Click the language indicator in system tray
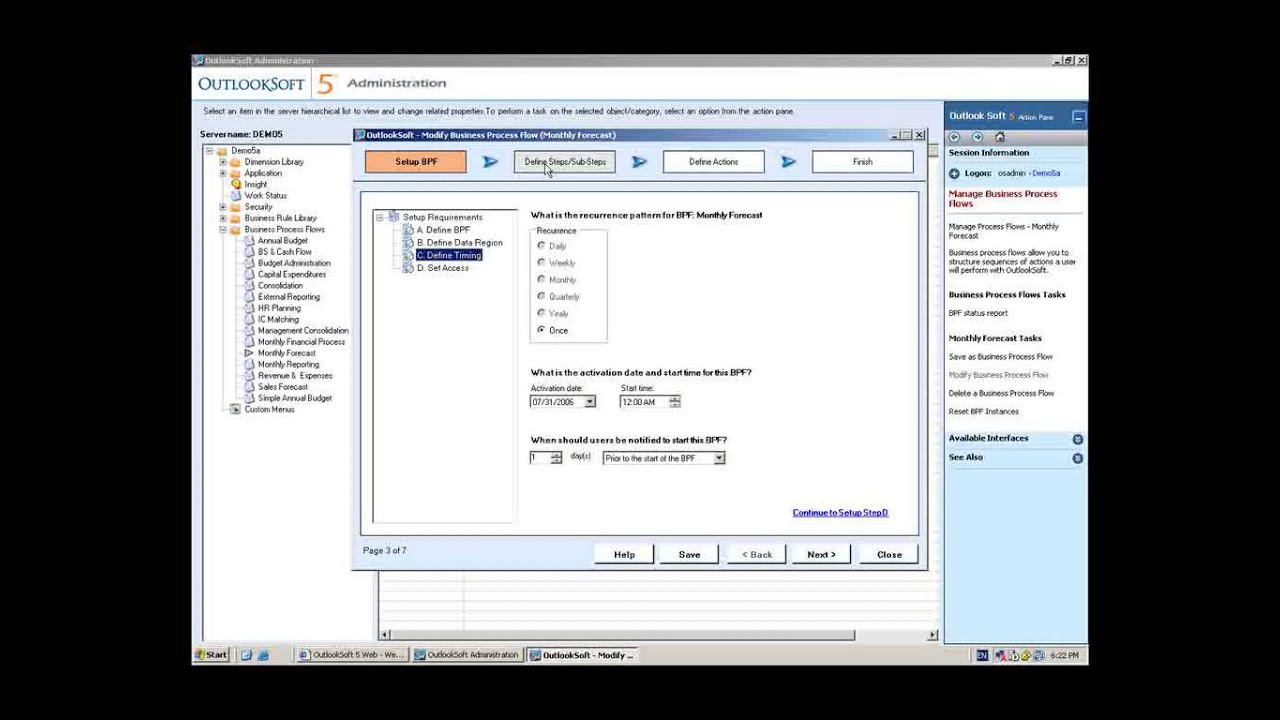The height and width of the screenshot is (720, 1280). coord(982,655)
